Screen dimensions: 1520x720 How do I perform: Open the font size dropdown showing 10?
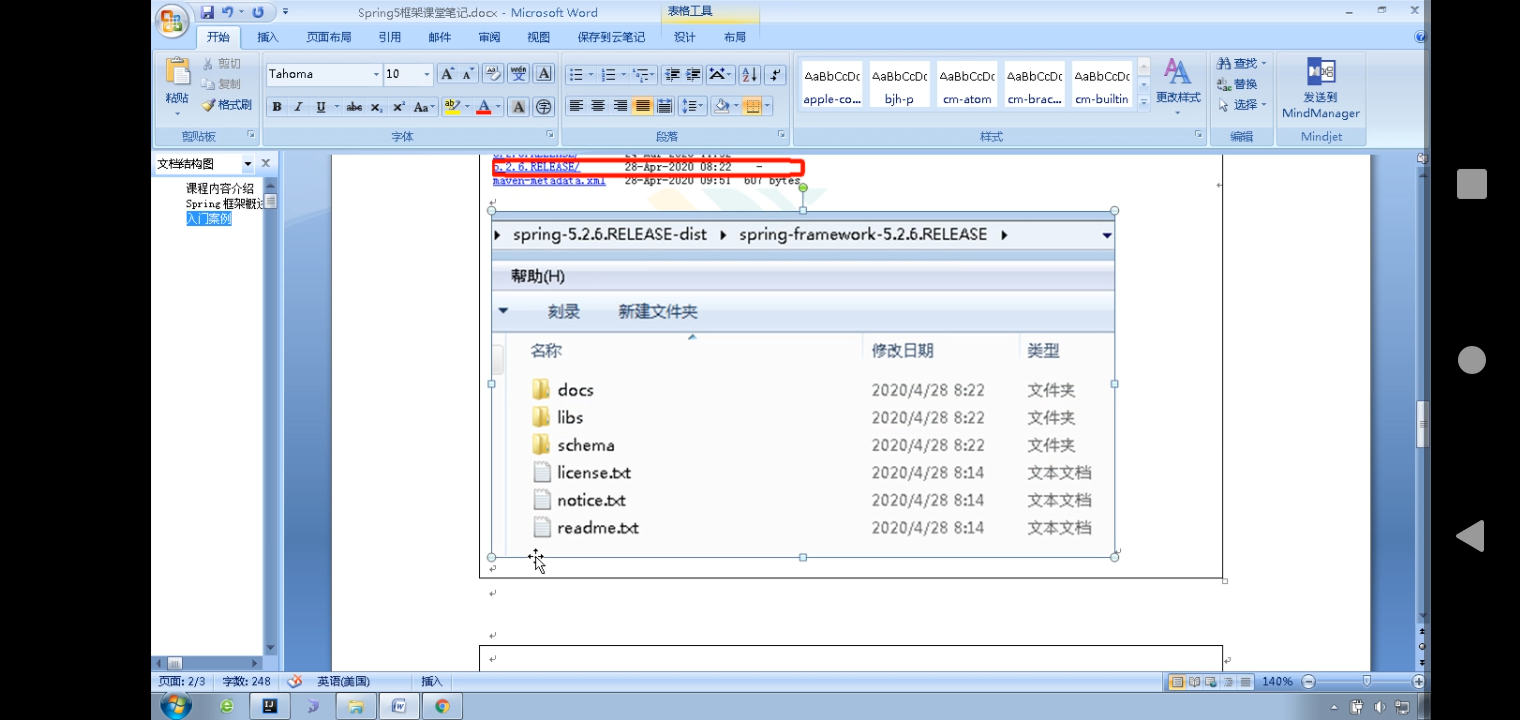(427, 75)
